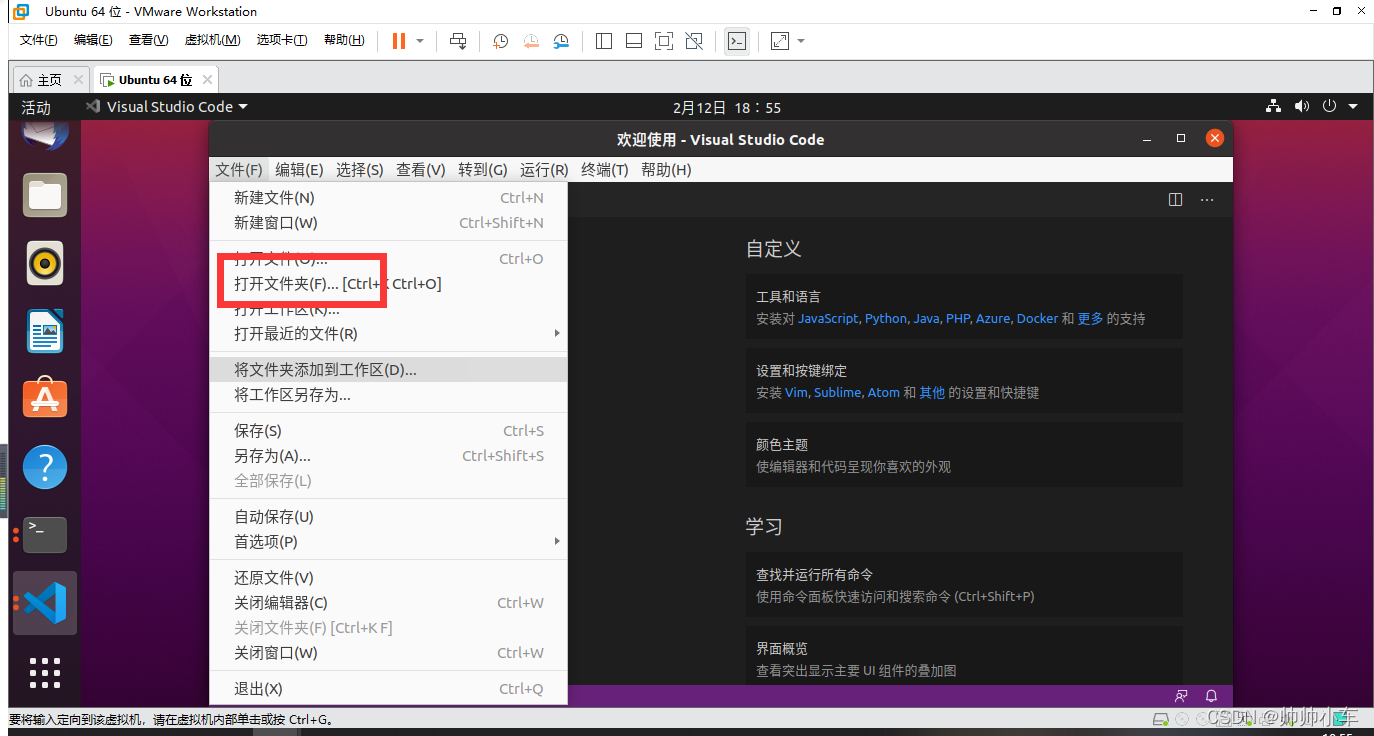Click the JavaScript link under 工具和语言
1374x736 pixels.
(828, 319)
